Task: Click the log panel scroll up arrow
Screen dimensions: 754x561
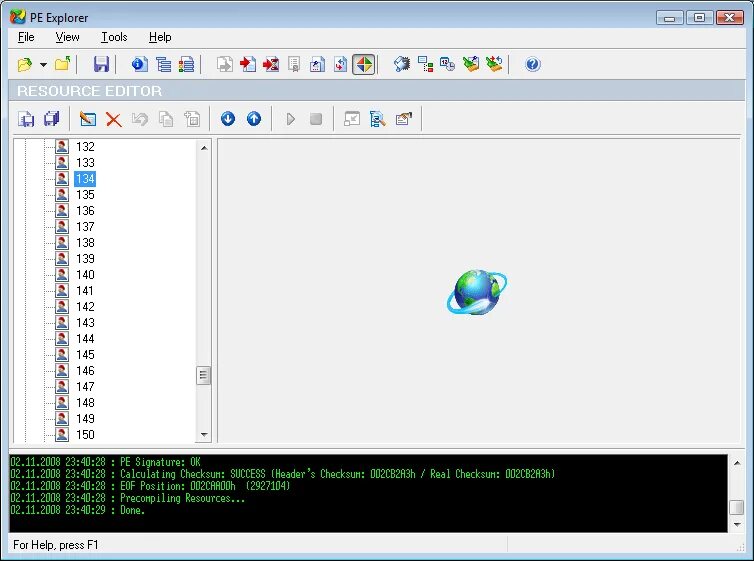Action: coord(737,463)
